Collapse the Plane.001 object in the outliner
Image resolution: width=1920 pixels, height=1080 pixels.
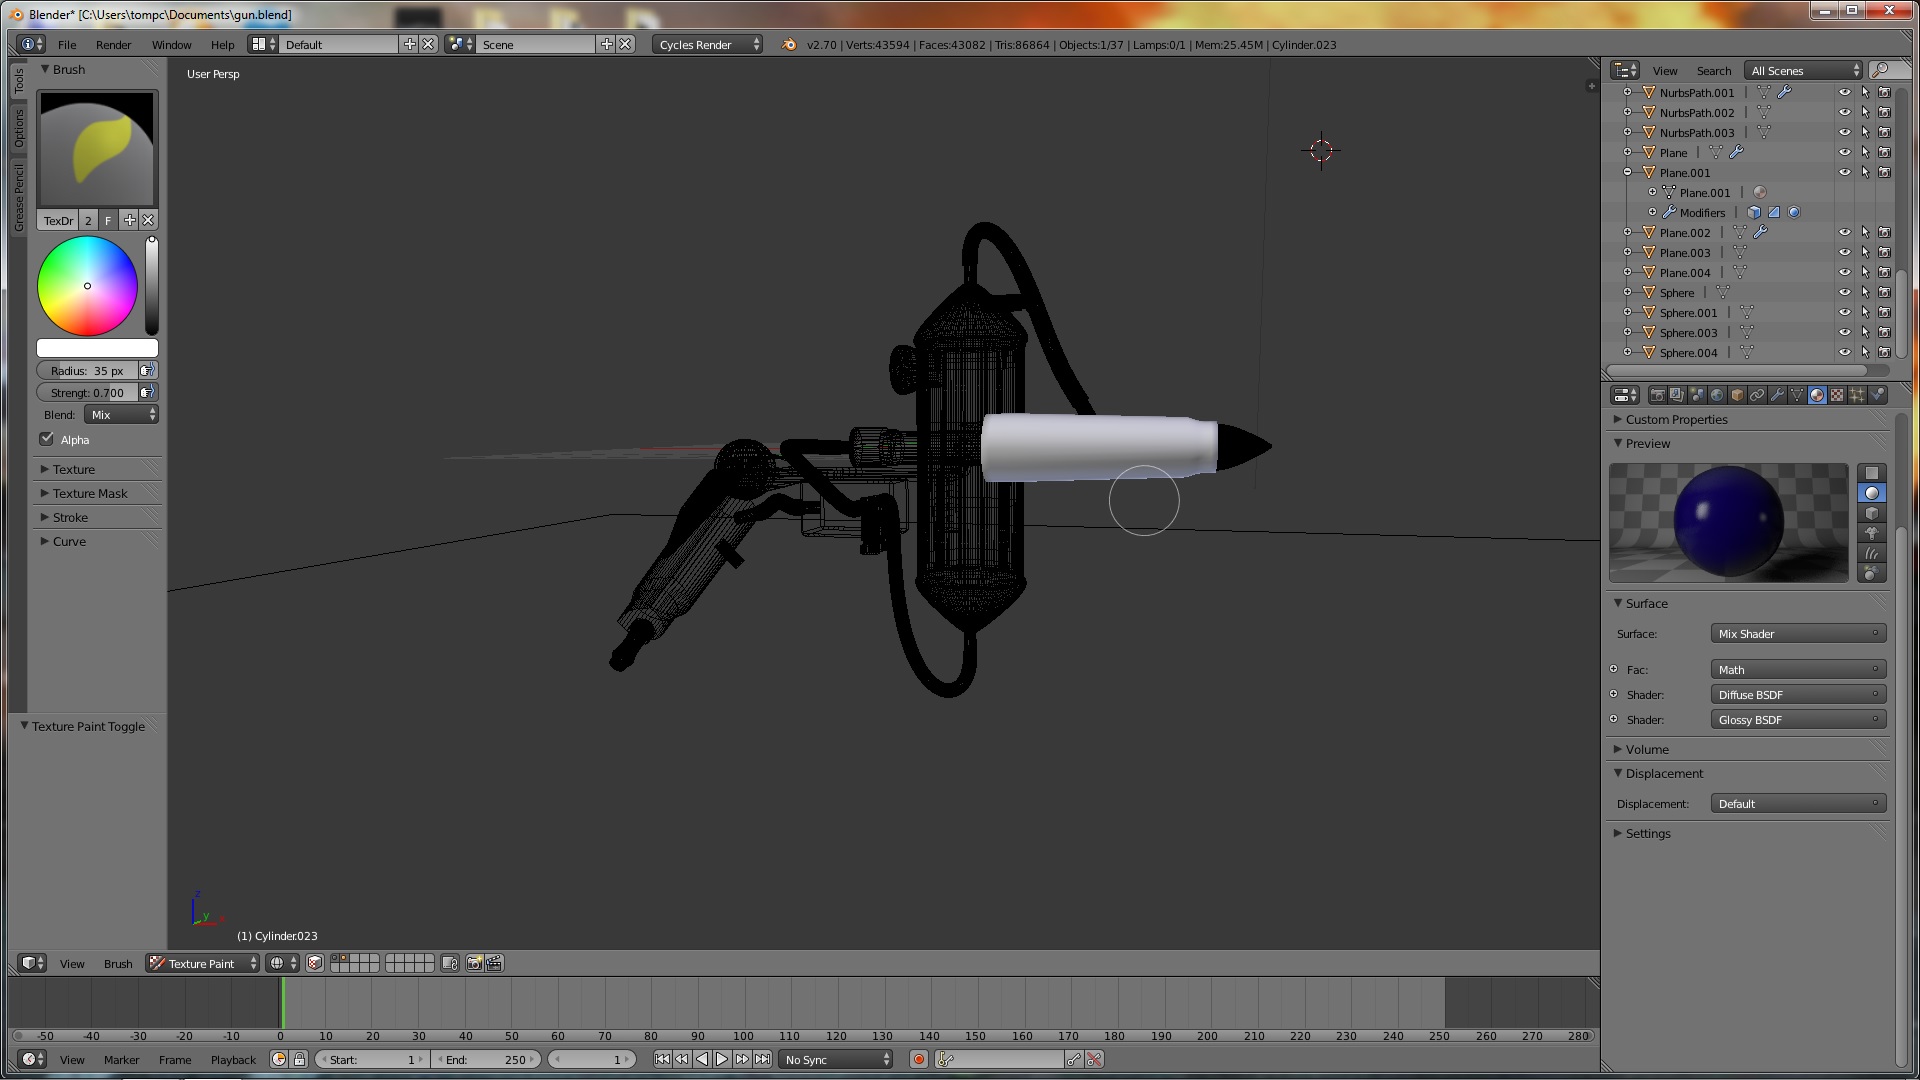point(1628,172)
